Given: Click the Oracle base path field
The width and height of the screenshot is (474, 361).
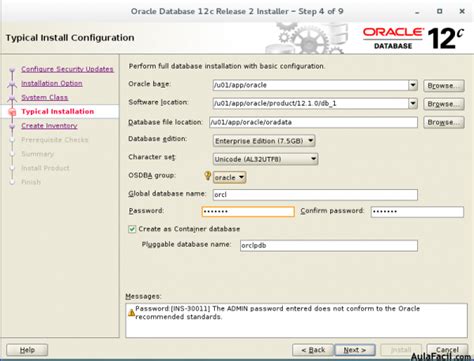Looking at the screenshot, I should pyautogui.click(x=311, y=85).
